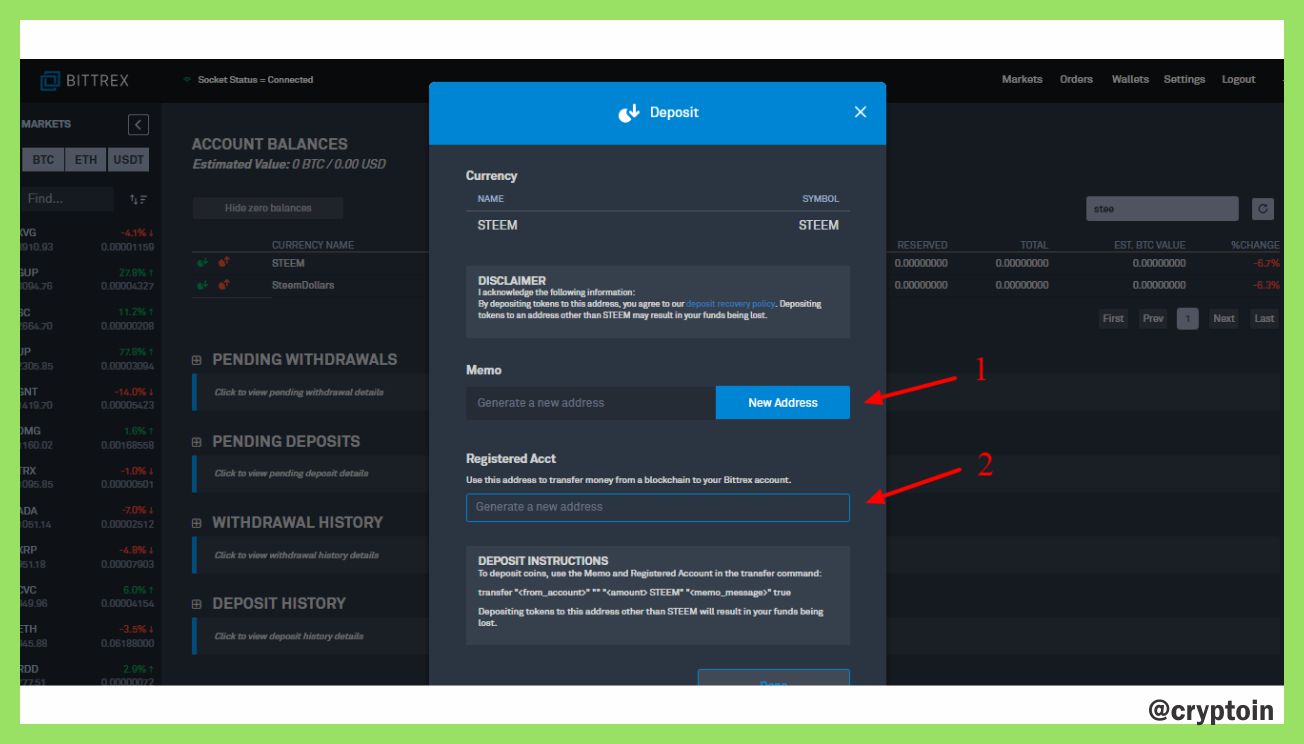Click the red withdraw icon for STEEM
The width and height of the screenshot is (1304, 744).
click(224, 263)
